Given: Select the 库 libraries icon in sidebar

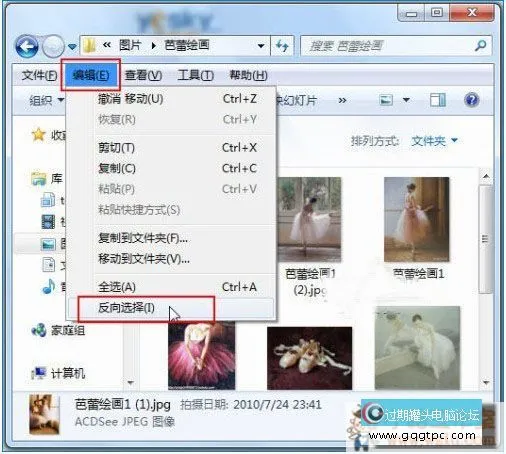Looking at the screenshot, I should point(39,178).
